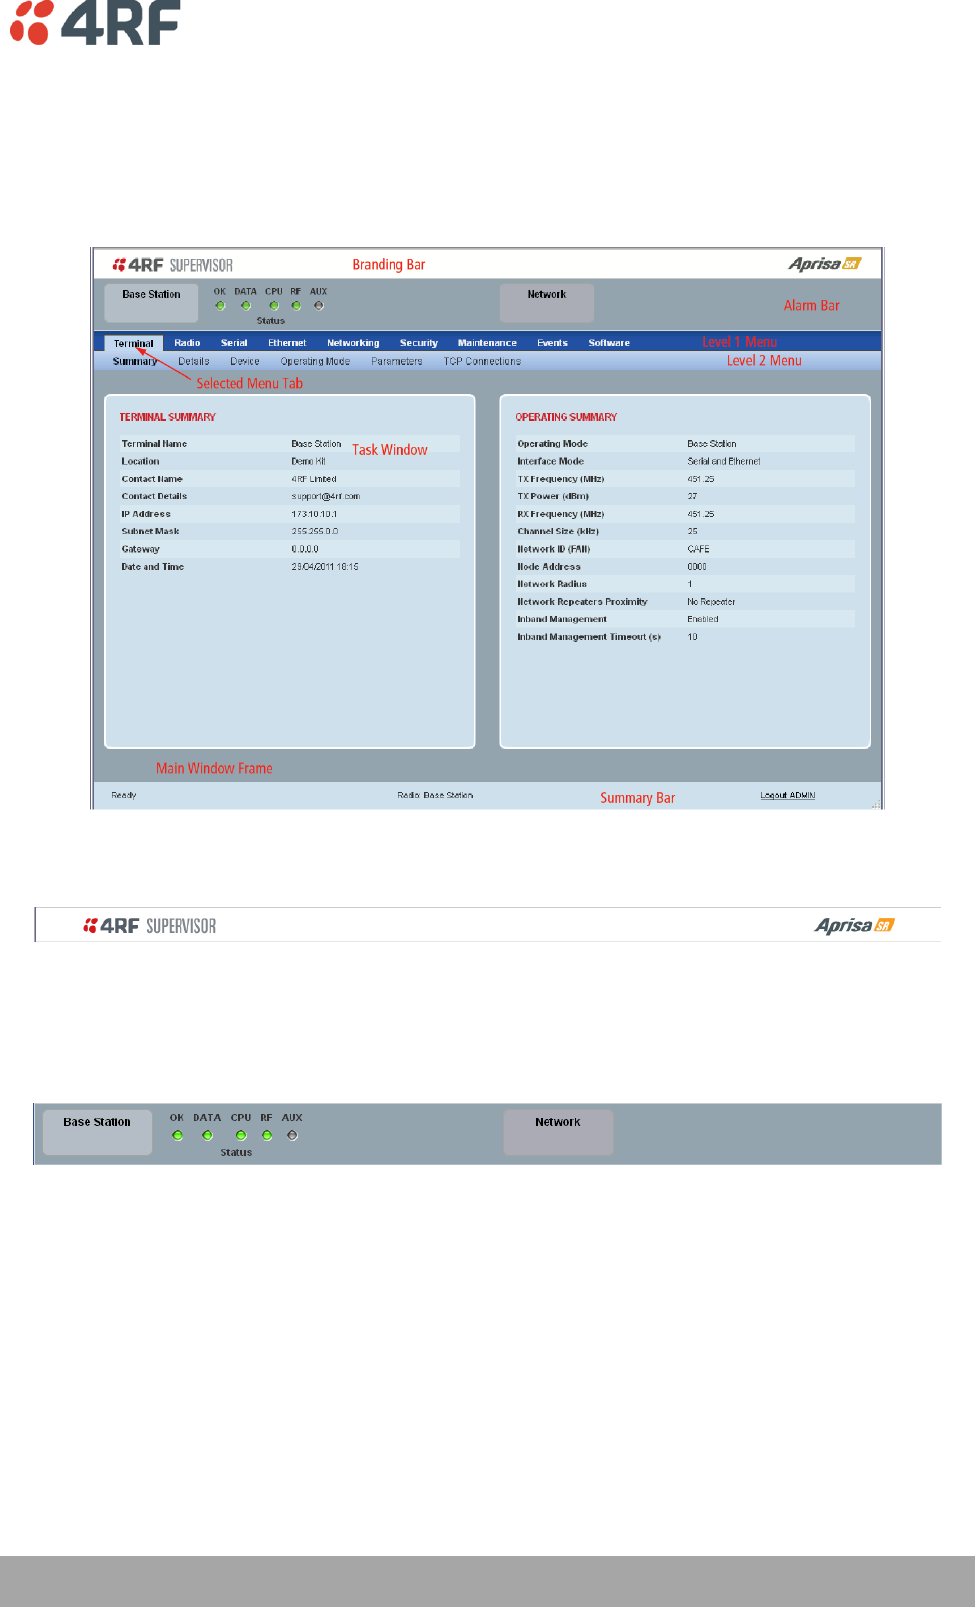Viewport: 975px width, 1607px height.
Task: Click the AUX LED in the separate alarm bar image
Action: click(292, 1135)
